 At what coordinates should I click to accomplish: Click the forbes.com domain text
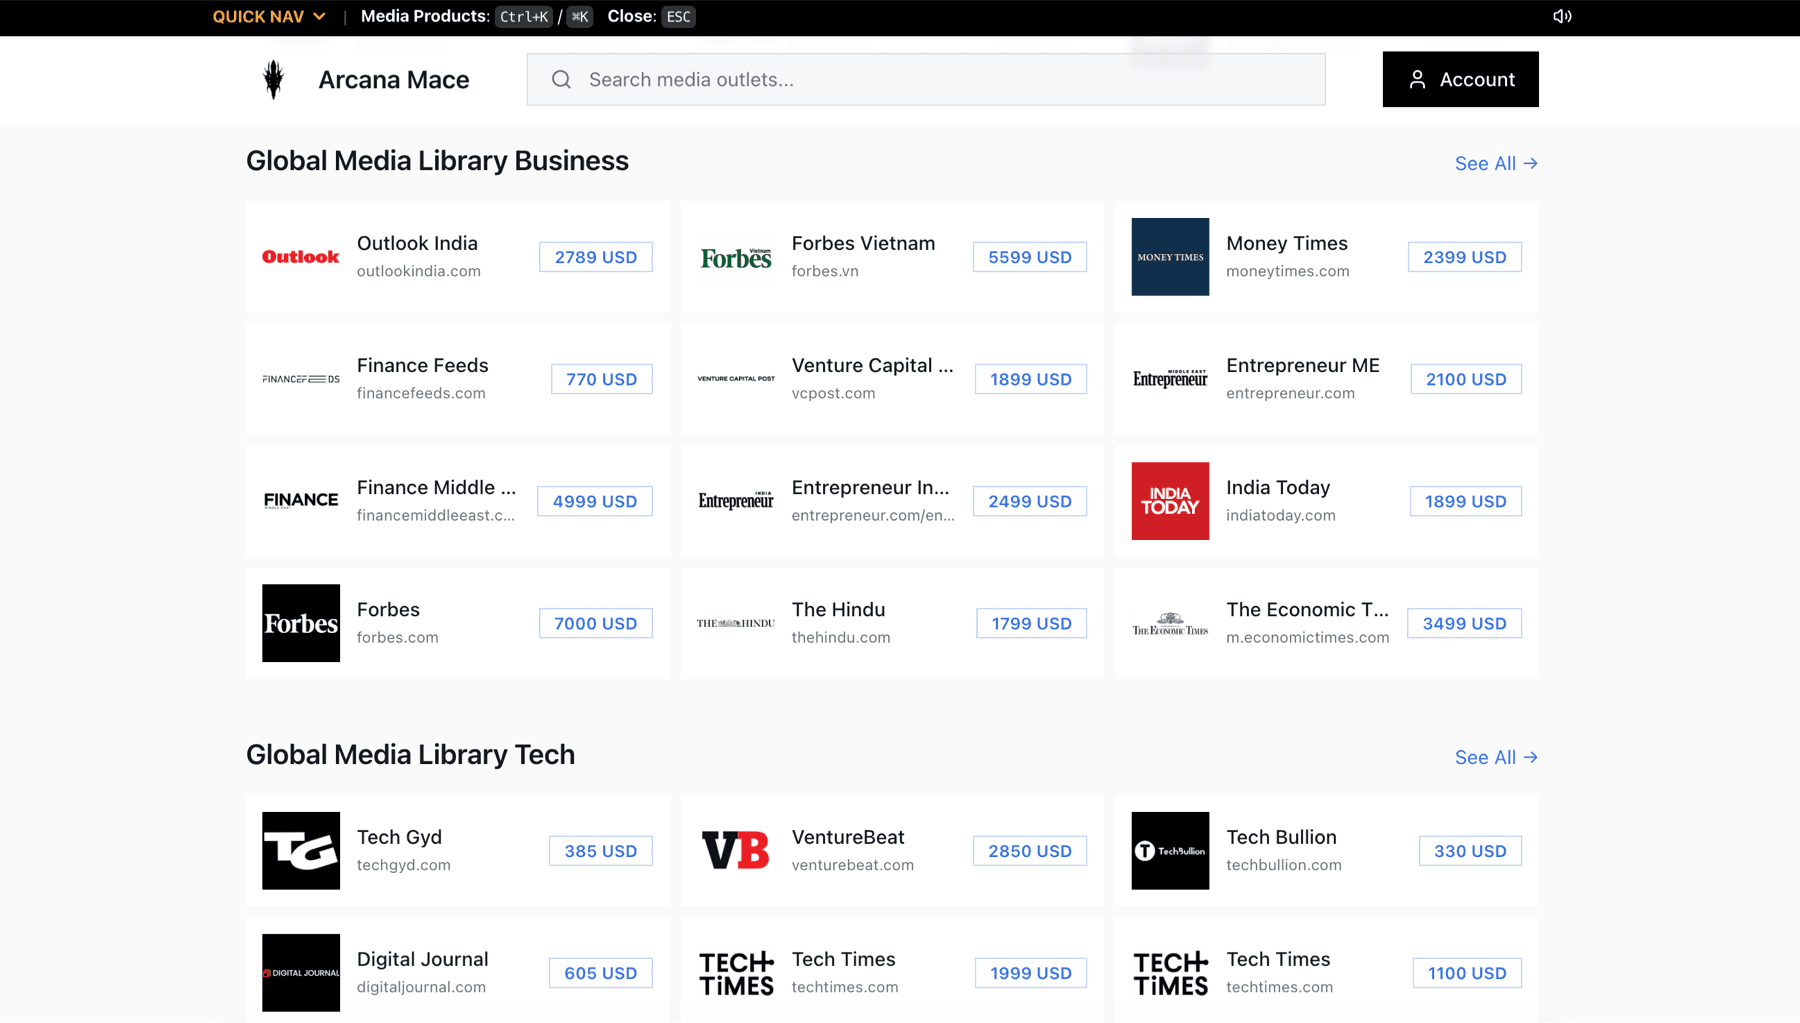coord(397,637)
